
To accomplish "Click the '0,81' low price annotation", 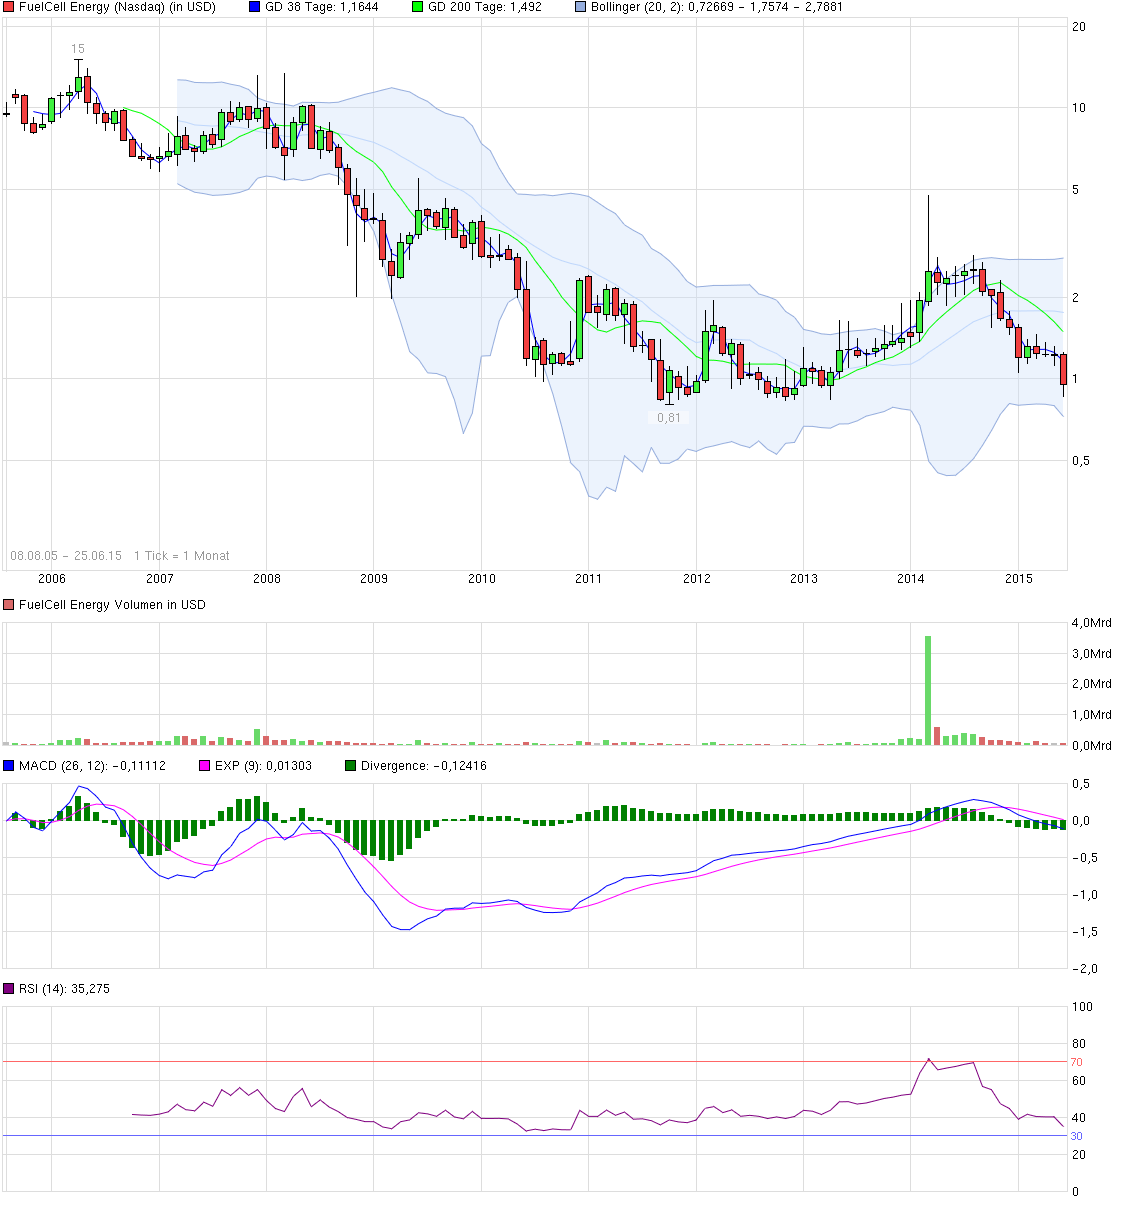I will 669,418.
